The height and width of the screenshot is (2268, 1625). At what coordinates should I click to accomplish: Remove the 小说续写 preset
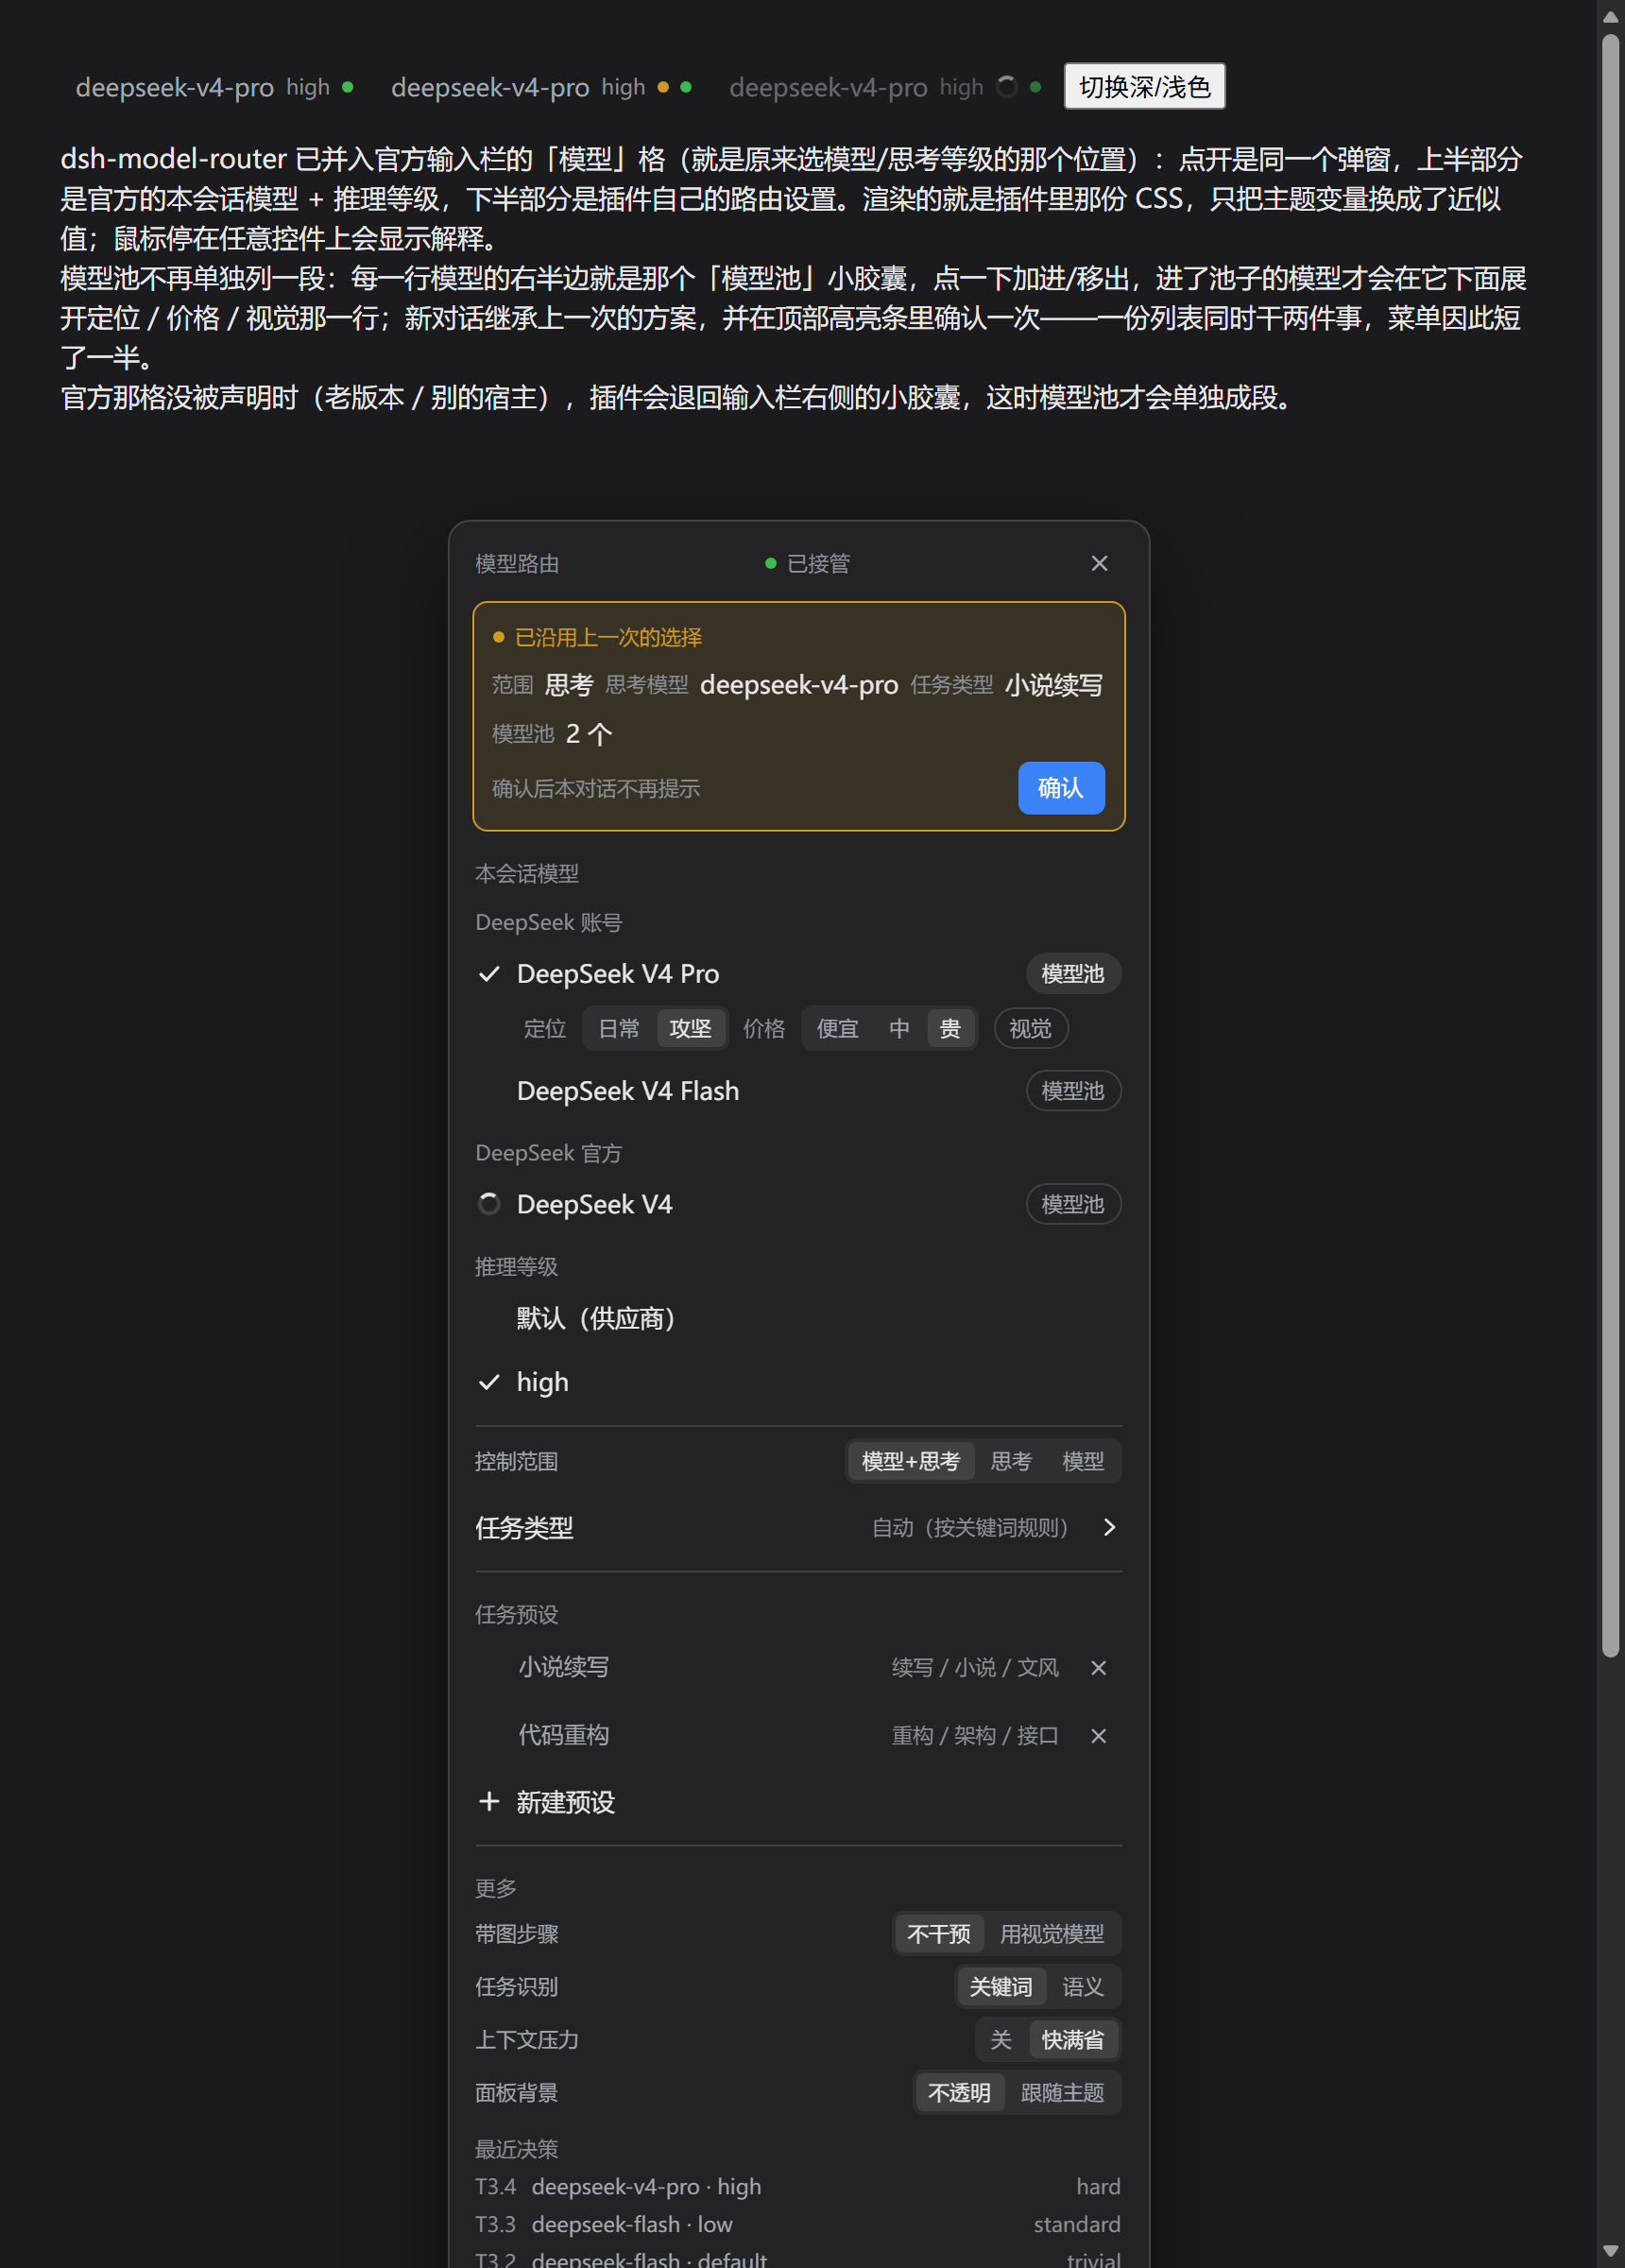[1098, 1667]
